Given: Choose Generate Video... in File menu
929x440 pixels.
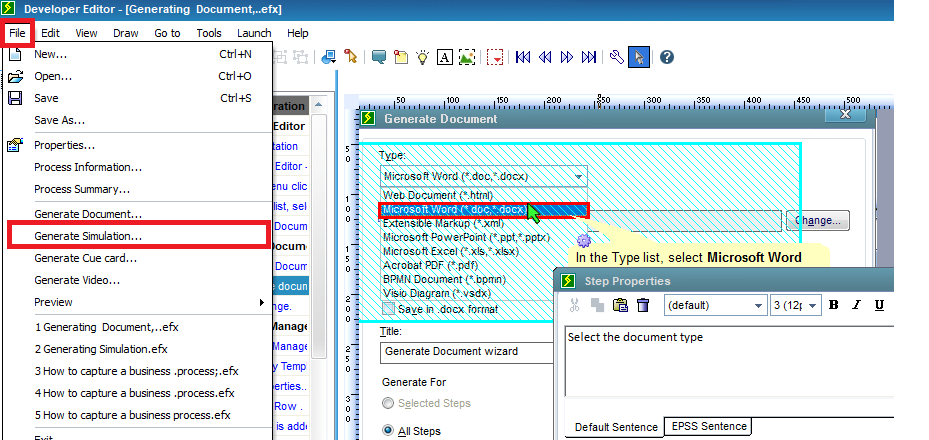Looking at the screenshot, I should pyautogui.click(x=139, y=280).
